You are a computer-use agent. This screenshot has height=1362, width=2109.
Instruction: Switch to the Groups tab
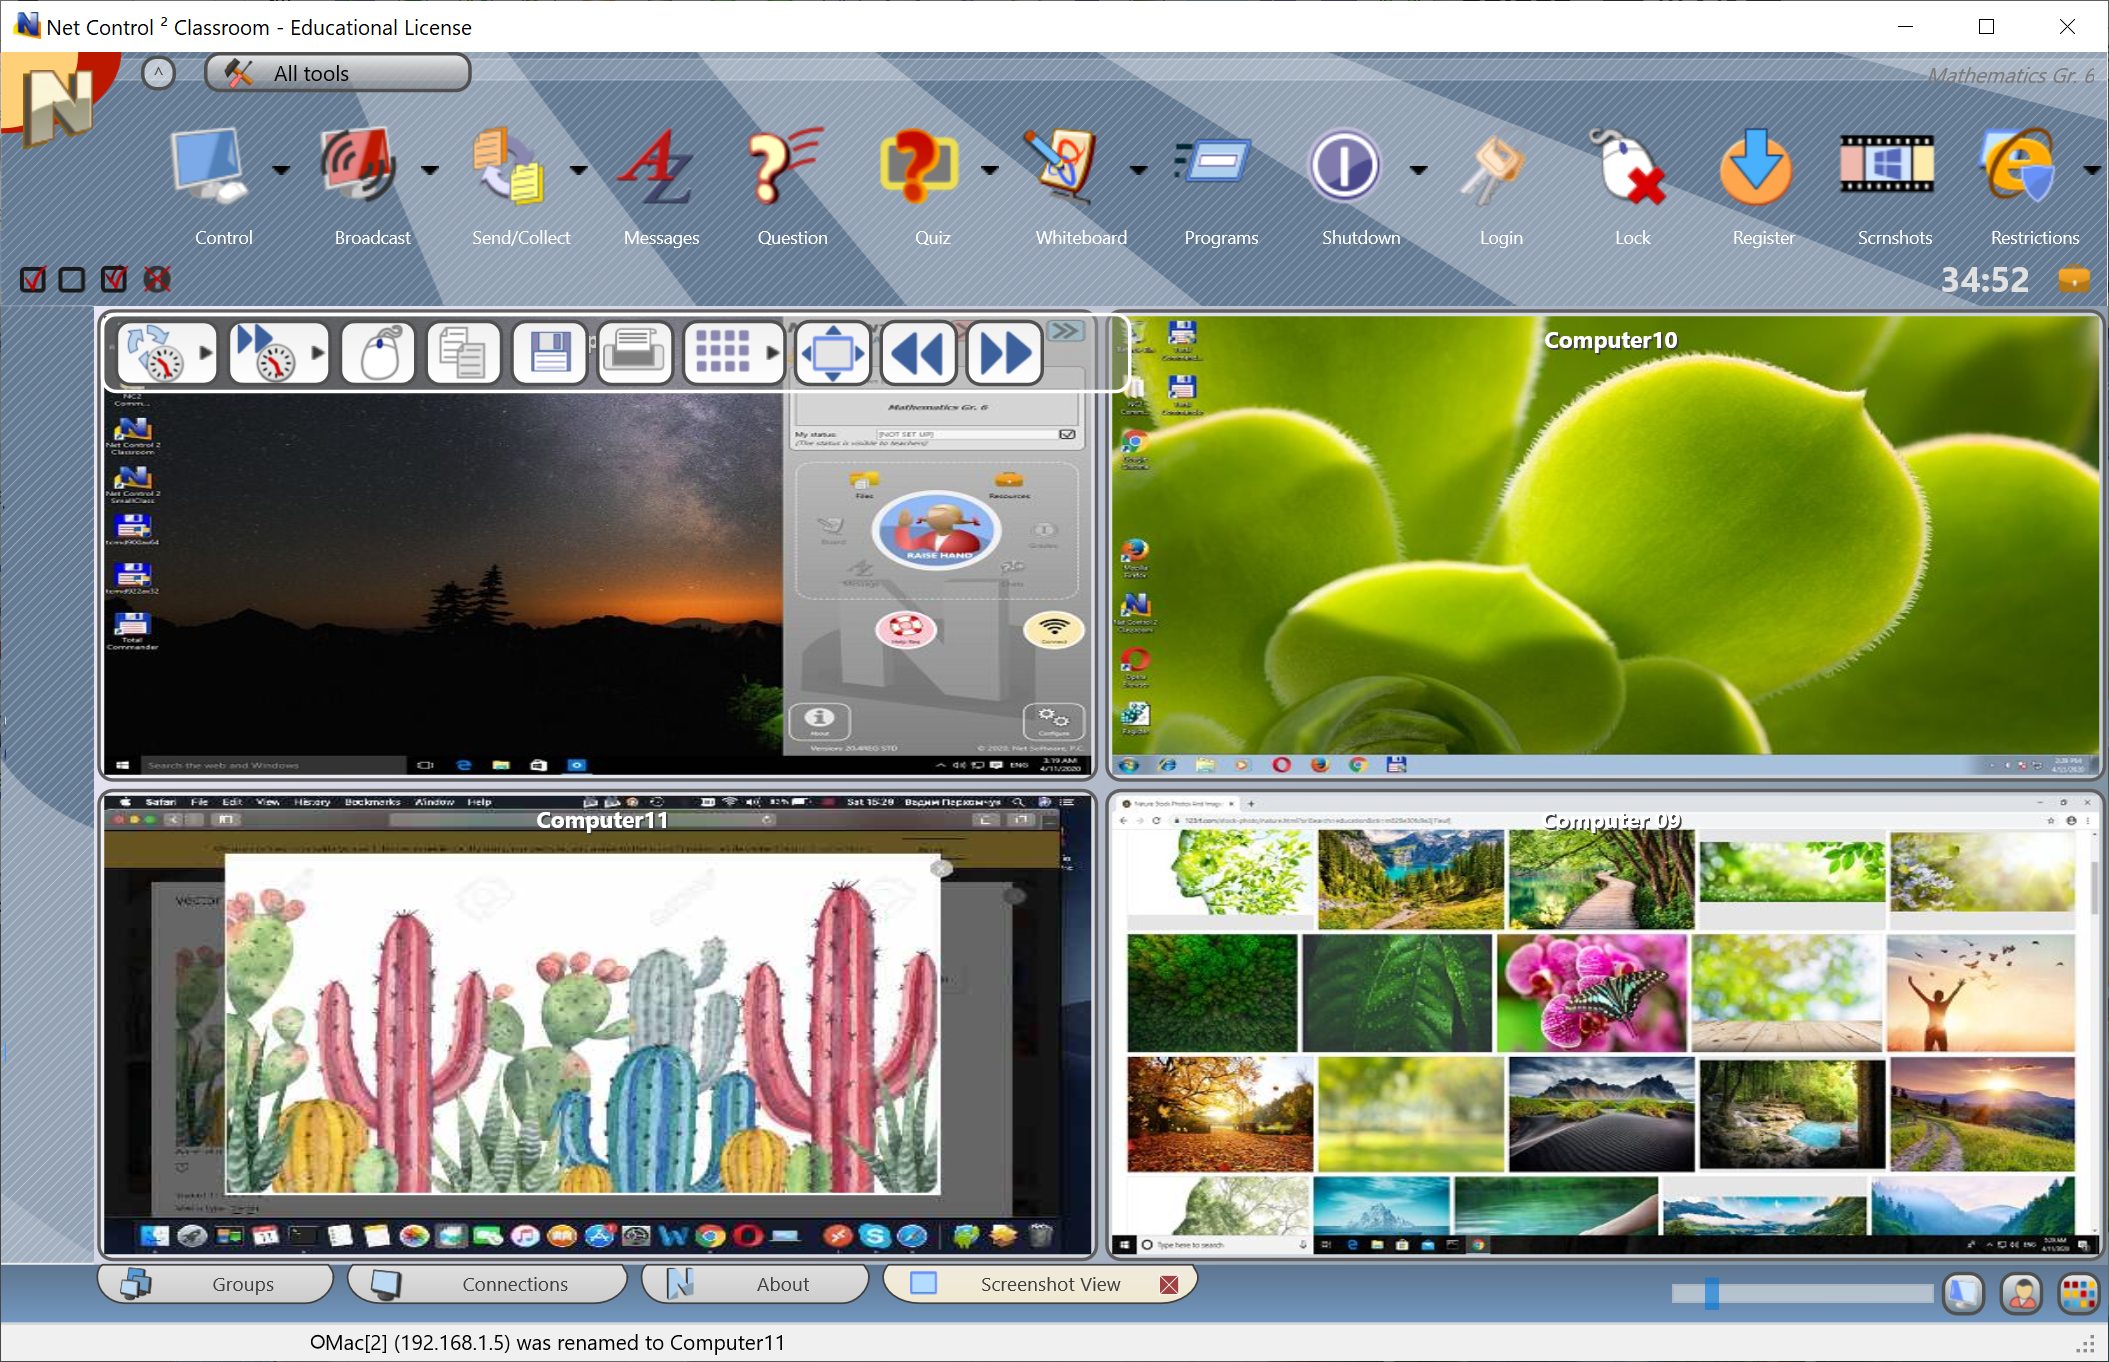[215, 1284]
